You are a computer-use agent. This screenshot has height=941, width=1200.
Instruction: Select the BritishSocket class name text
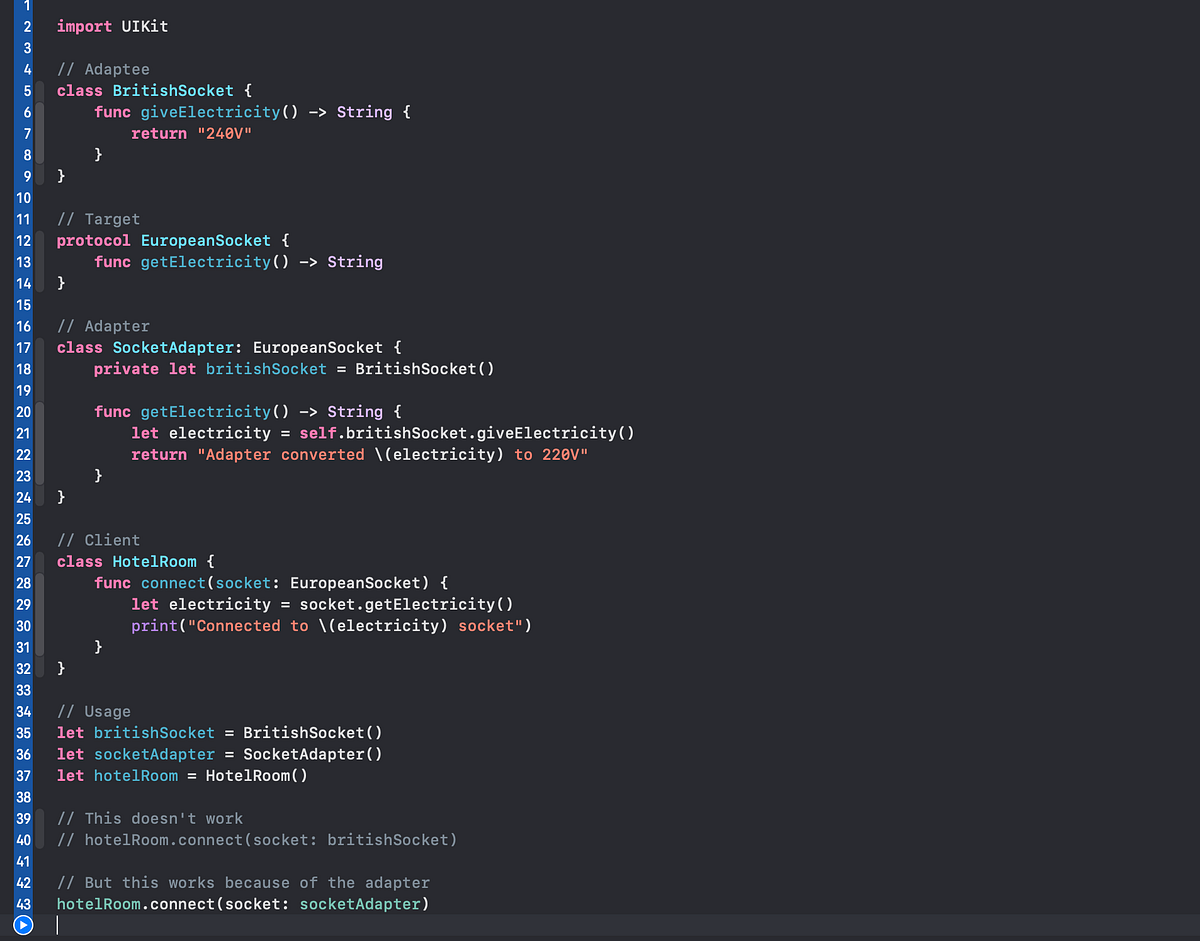click(172, 90)
